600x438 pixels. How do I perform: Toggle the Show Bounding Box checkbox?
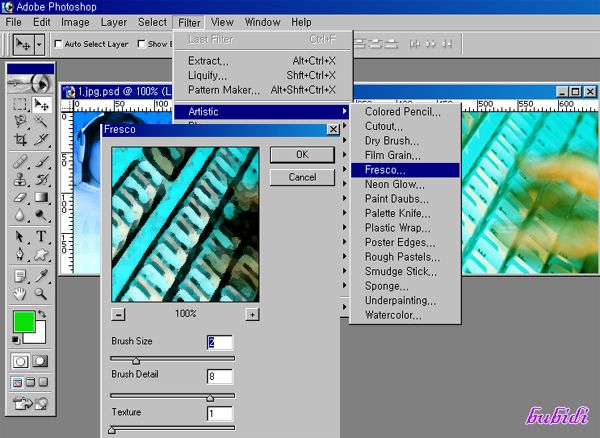click(141, 44)
